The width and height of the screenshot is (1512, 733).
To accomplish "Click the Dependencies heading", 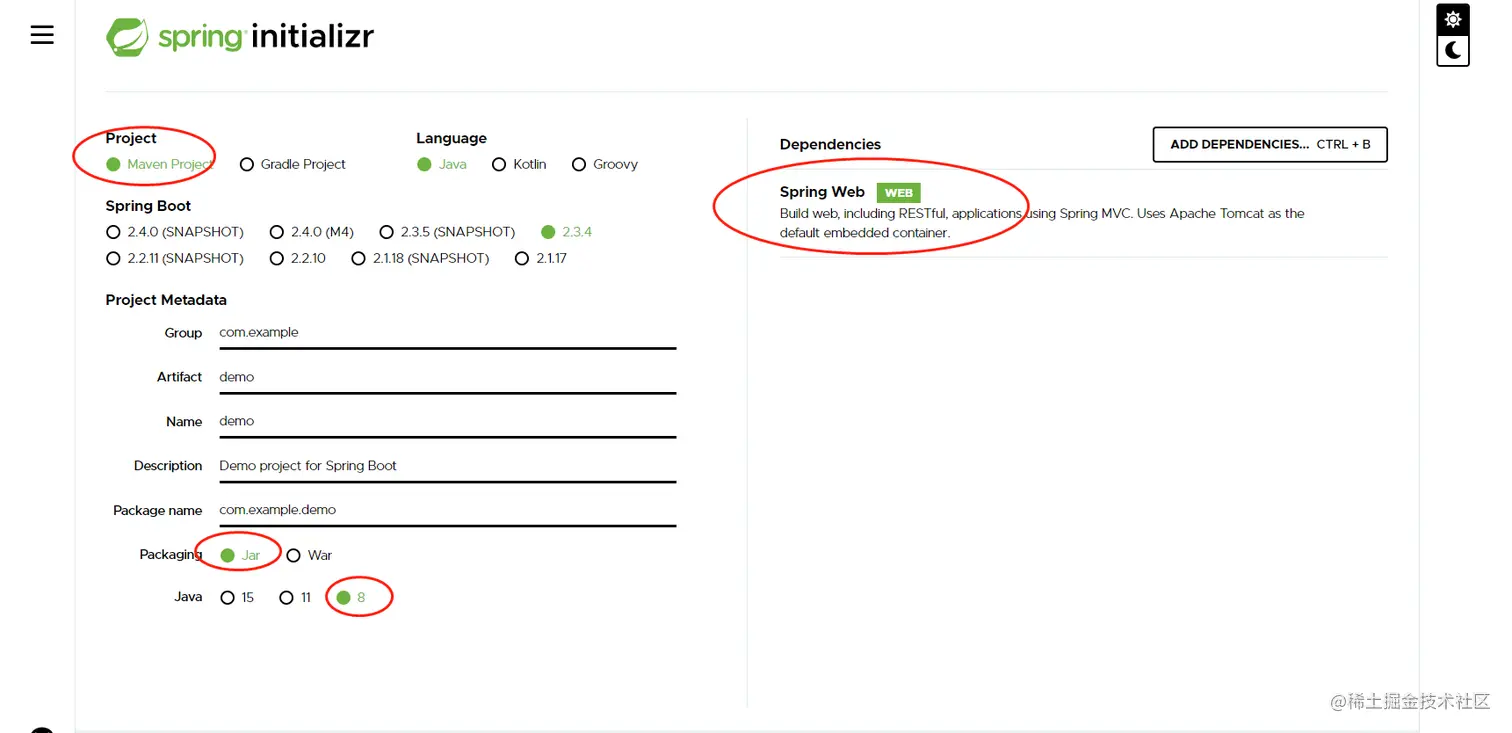I will (x=830, y=144).
